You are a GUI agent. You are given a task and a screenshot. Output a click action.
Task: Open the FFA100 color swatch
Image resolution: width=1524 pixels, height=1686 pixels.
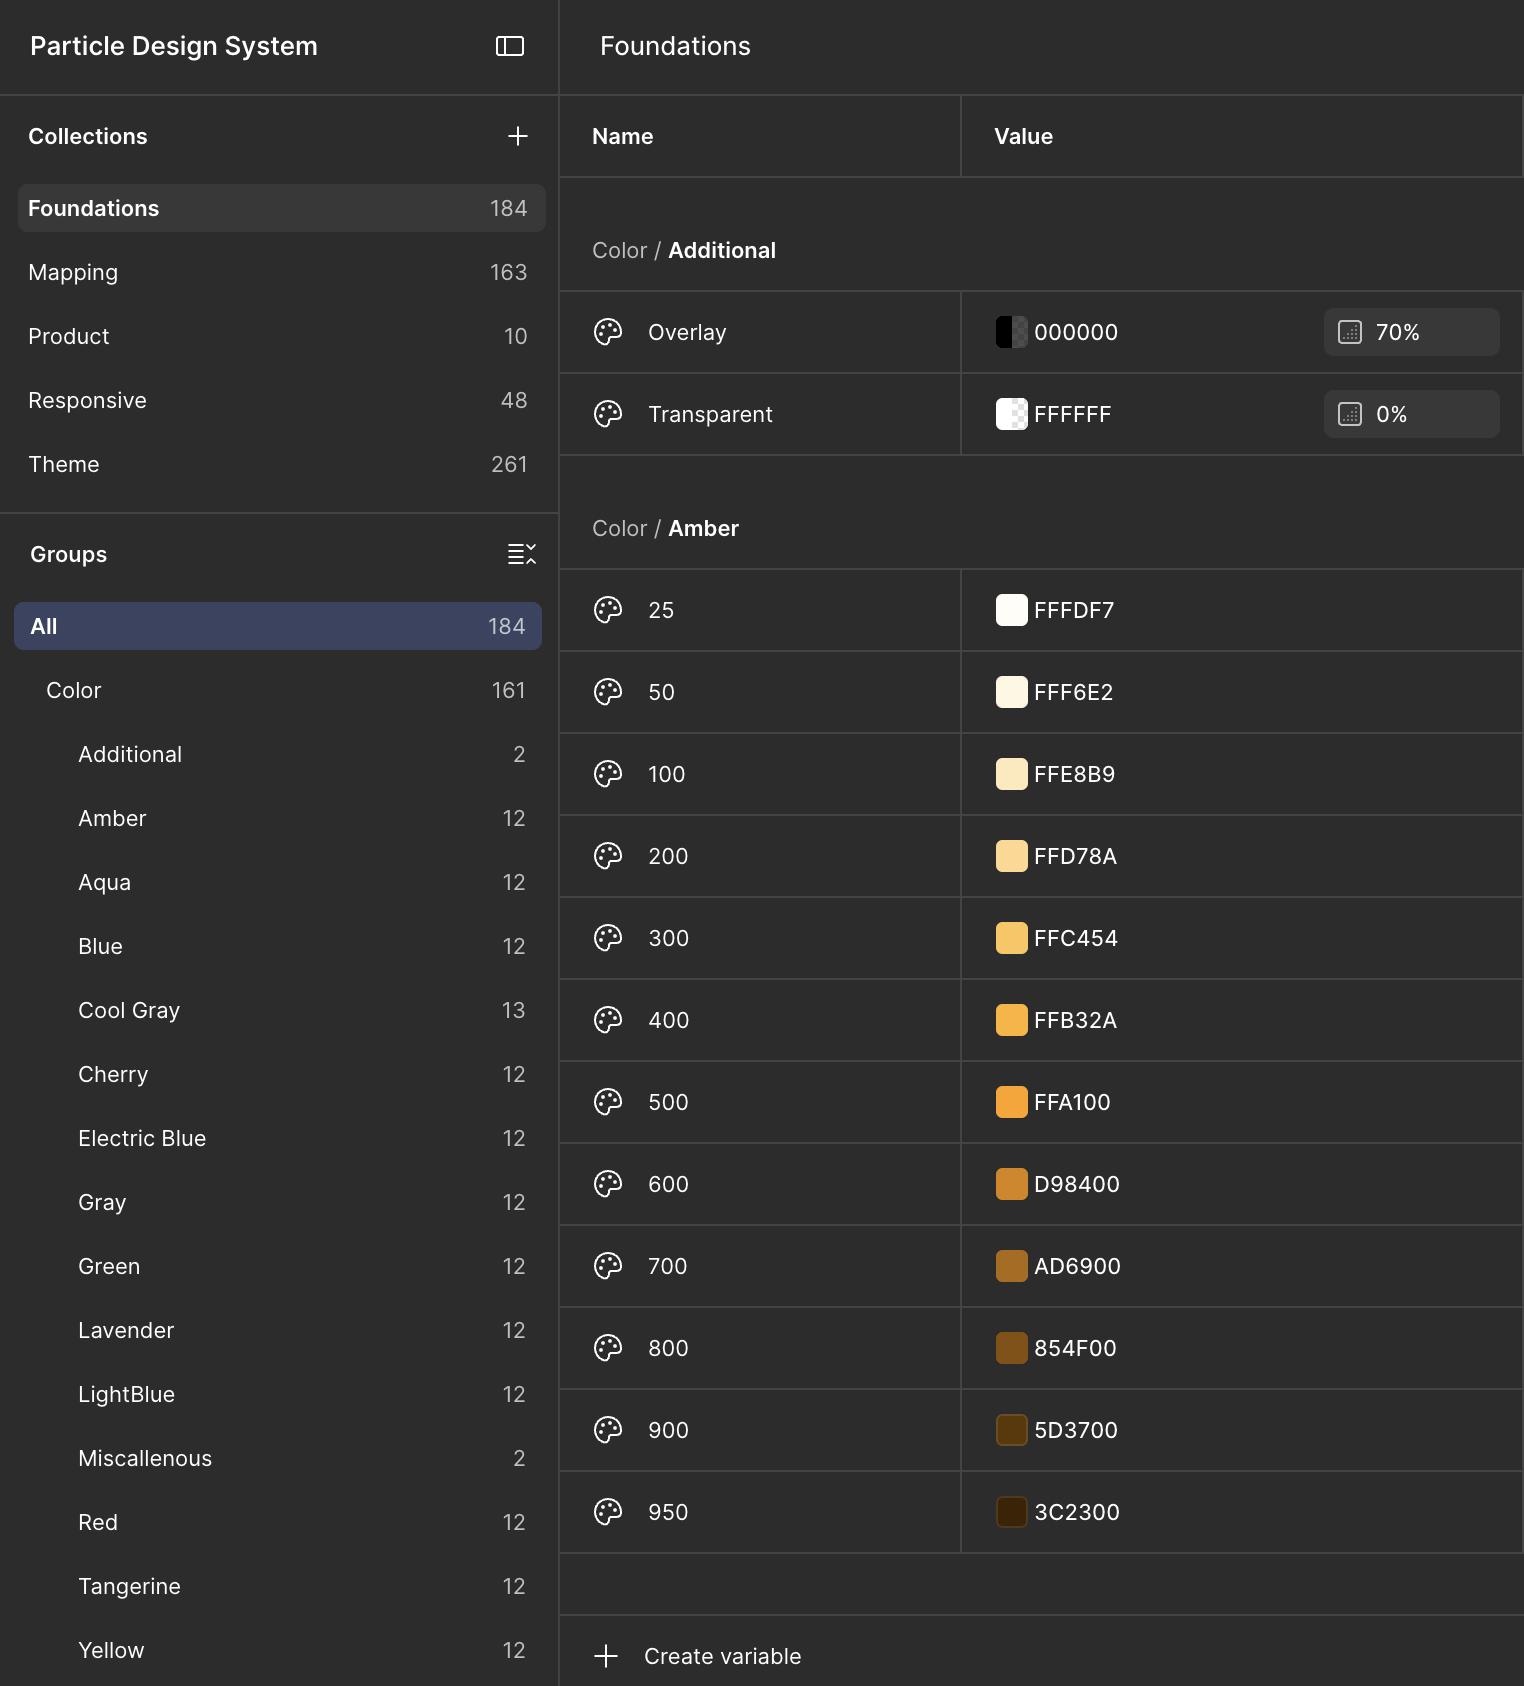click(1012, 1102)
